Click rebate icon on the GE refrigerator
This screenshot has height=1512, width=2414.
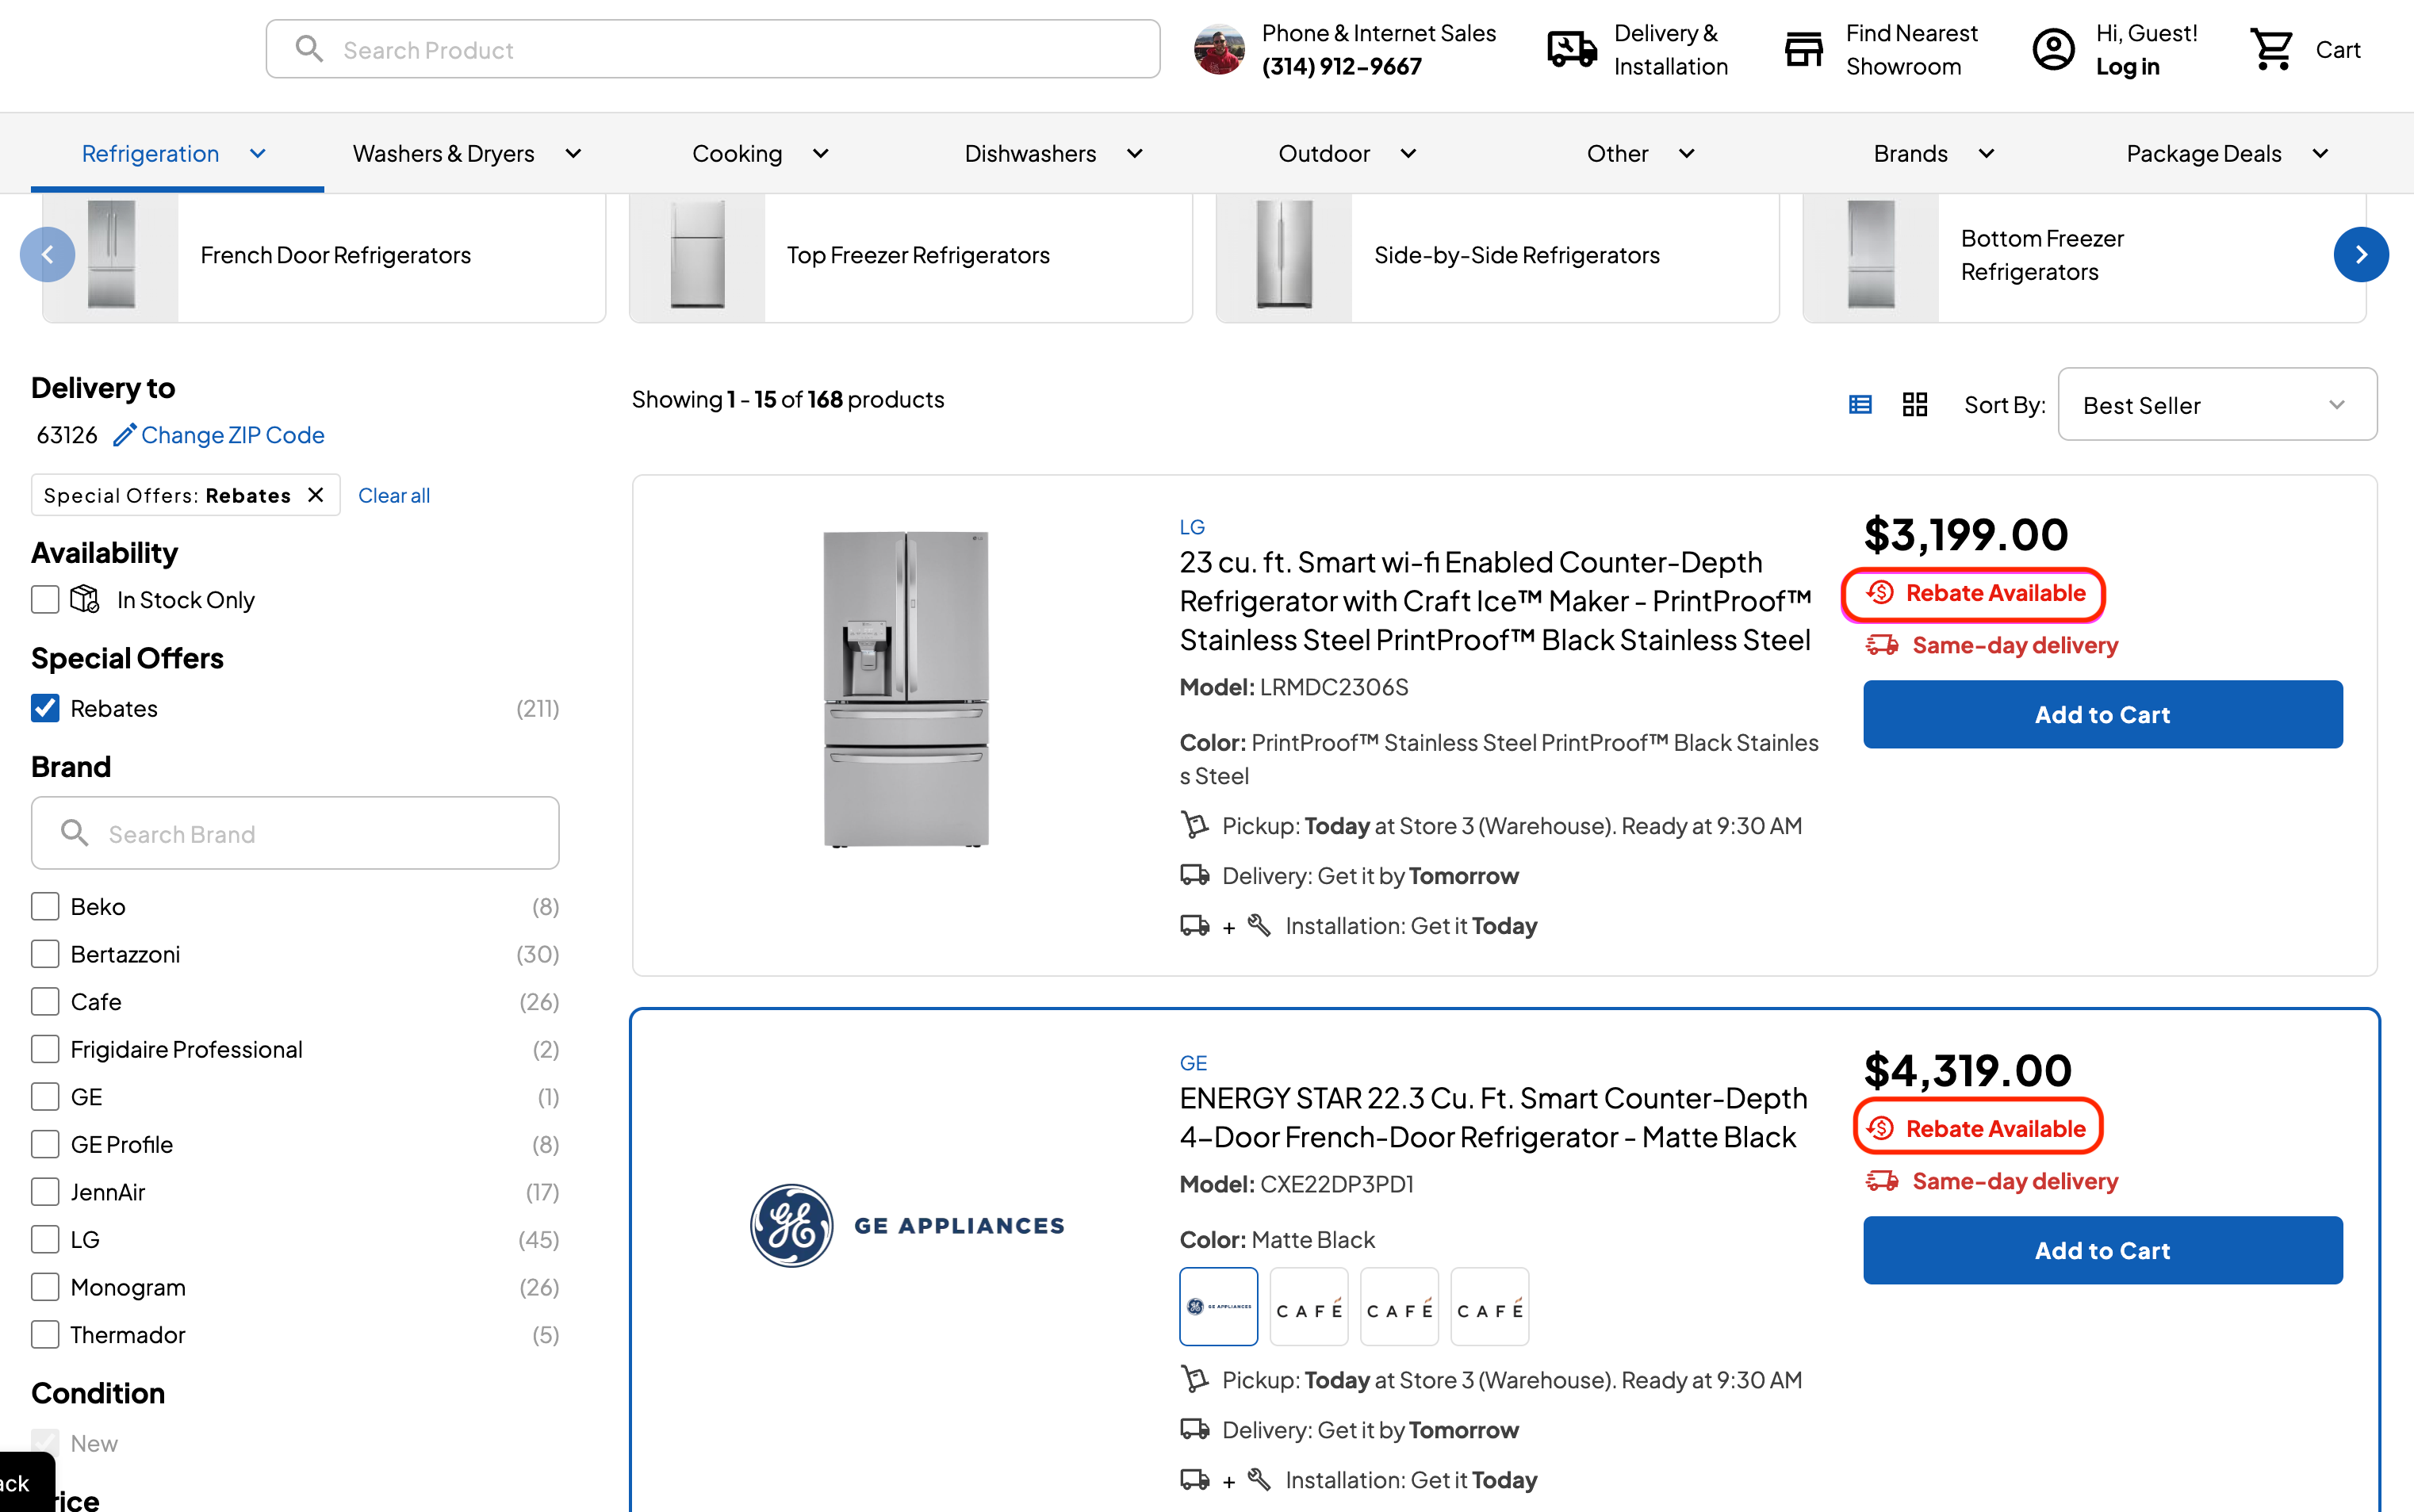point(1880,1129)
